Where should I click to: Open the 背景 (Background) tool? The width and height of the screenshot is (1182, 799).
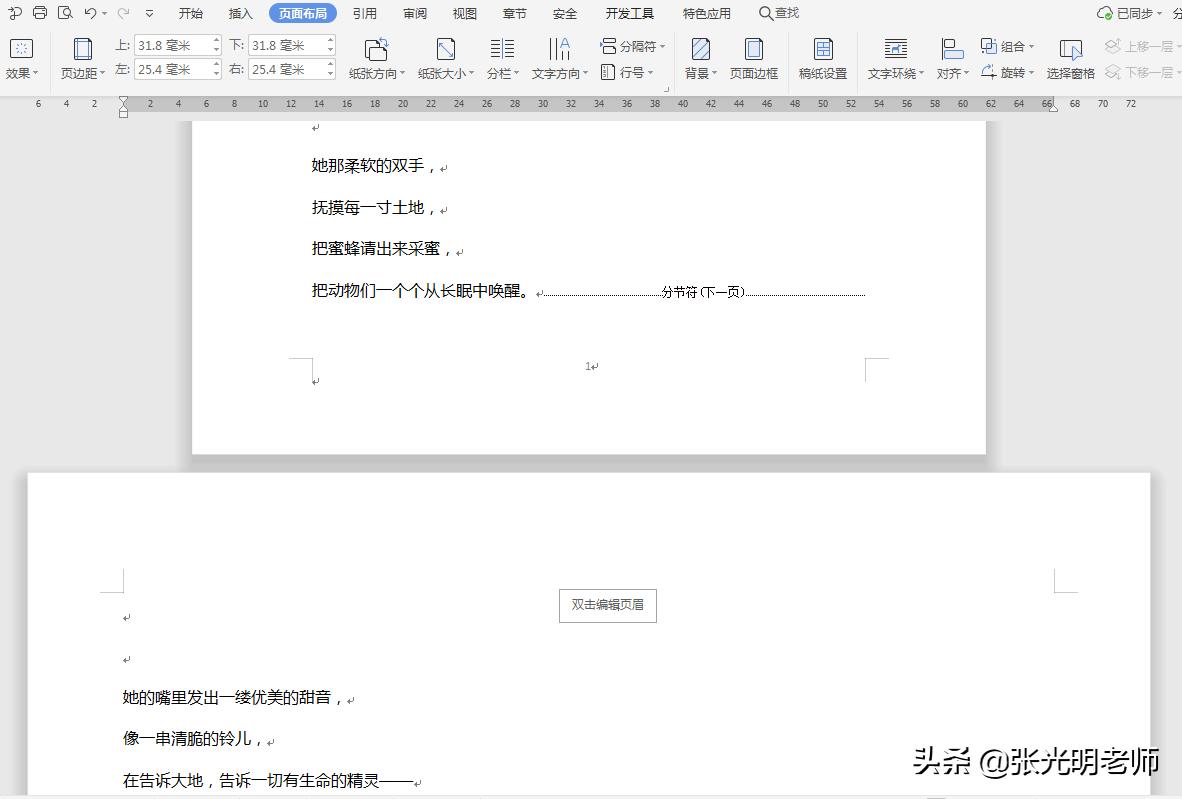point(699,57)
